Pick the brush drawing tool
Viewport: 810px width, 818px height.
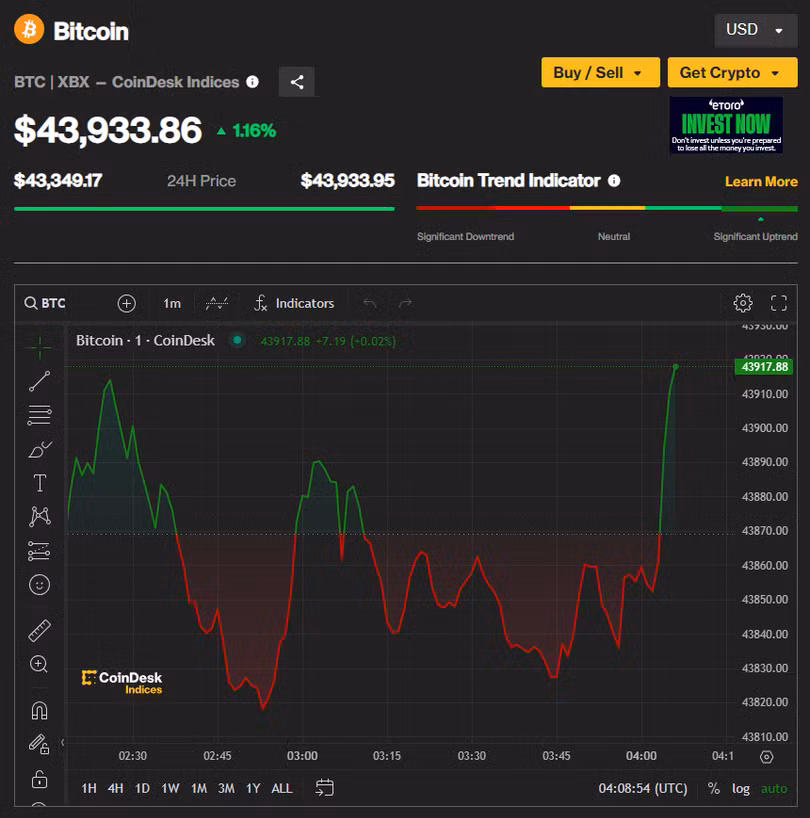pos(40,449)
